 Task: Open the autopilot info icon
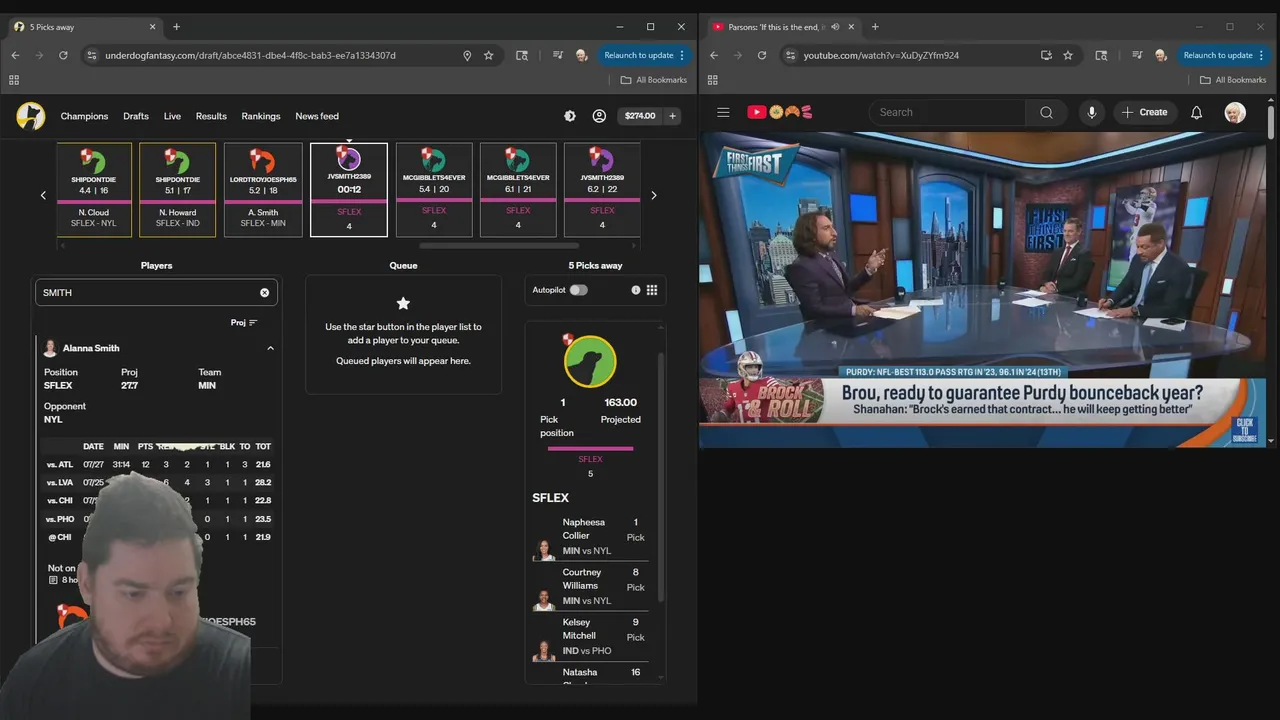pos(636,290)
